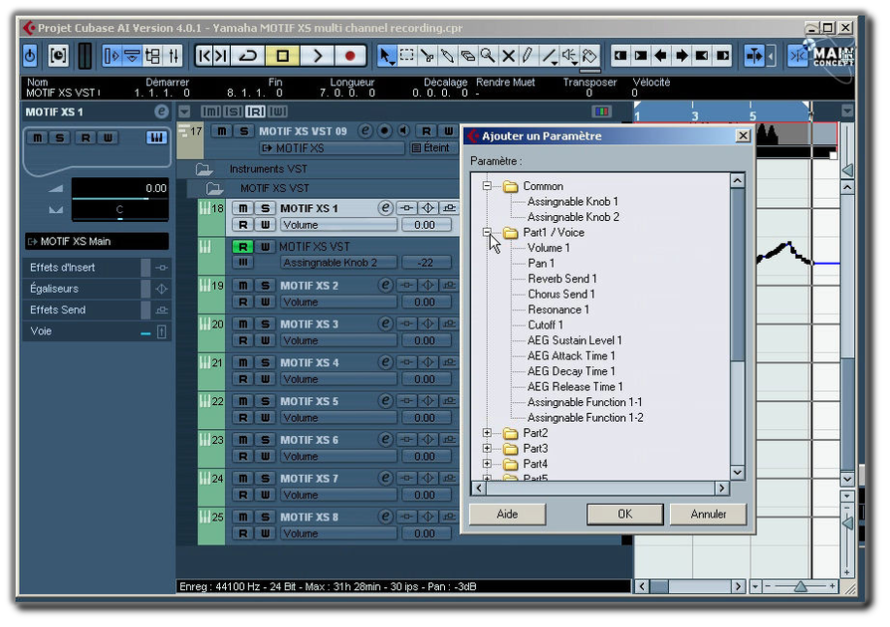Click the Record button in transport
This screenshot has height=627, width=890.
pyautogui.click(x=350, y=56)
